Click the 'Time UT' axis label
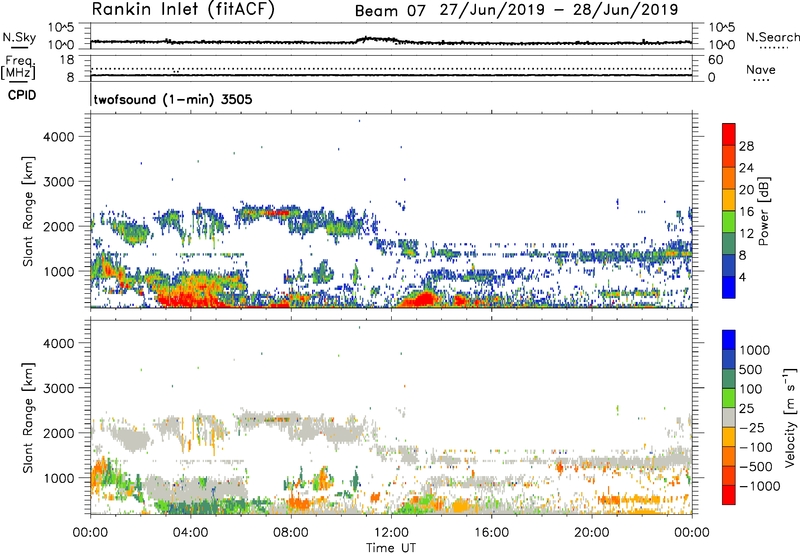This screenshot has height=554, width=800. pos(391,548)
